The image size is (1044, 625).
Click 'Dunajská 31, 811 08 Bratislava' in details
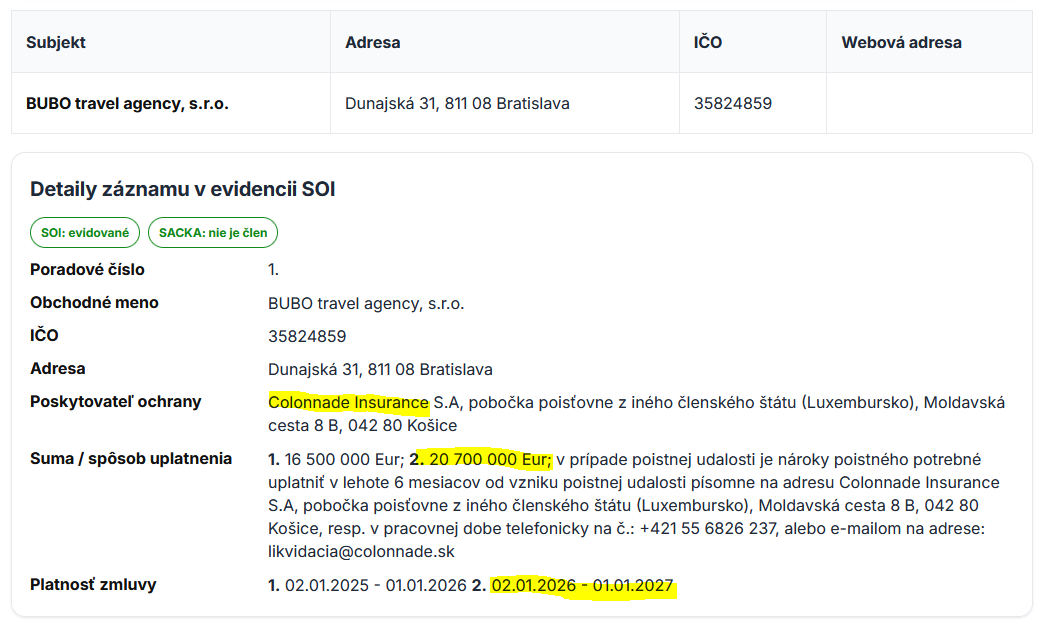tap(380, 369)
